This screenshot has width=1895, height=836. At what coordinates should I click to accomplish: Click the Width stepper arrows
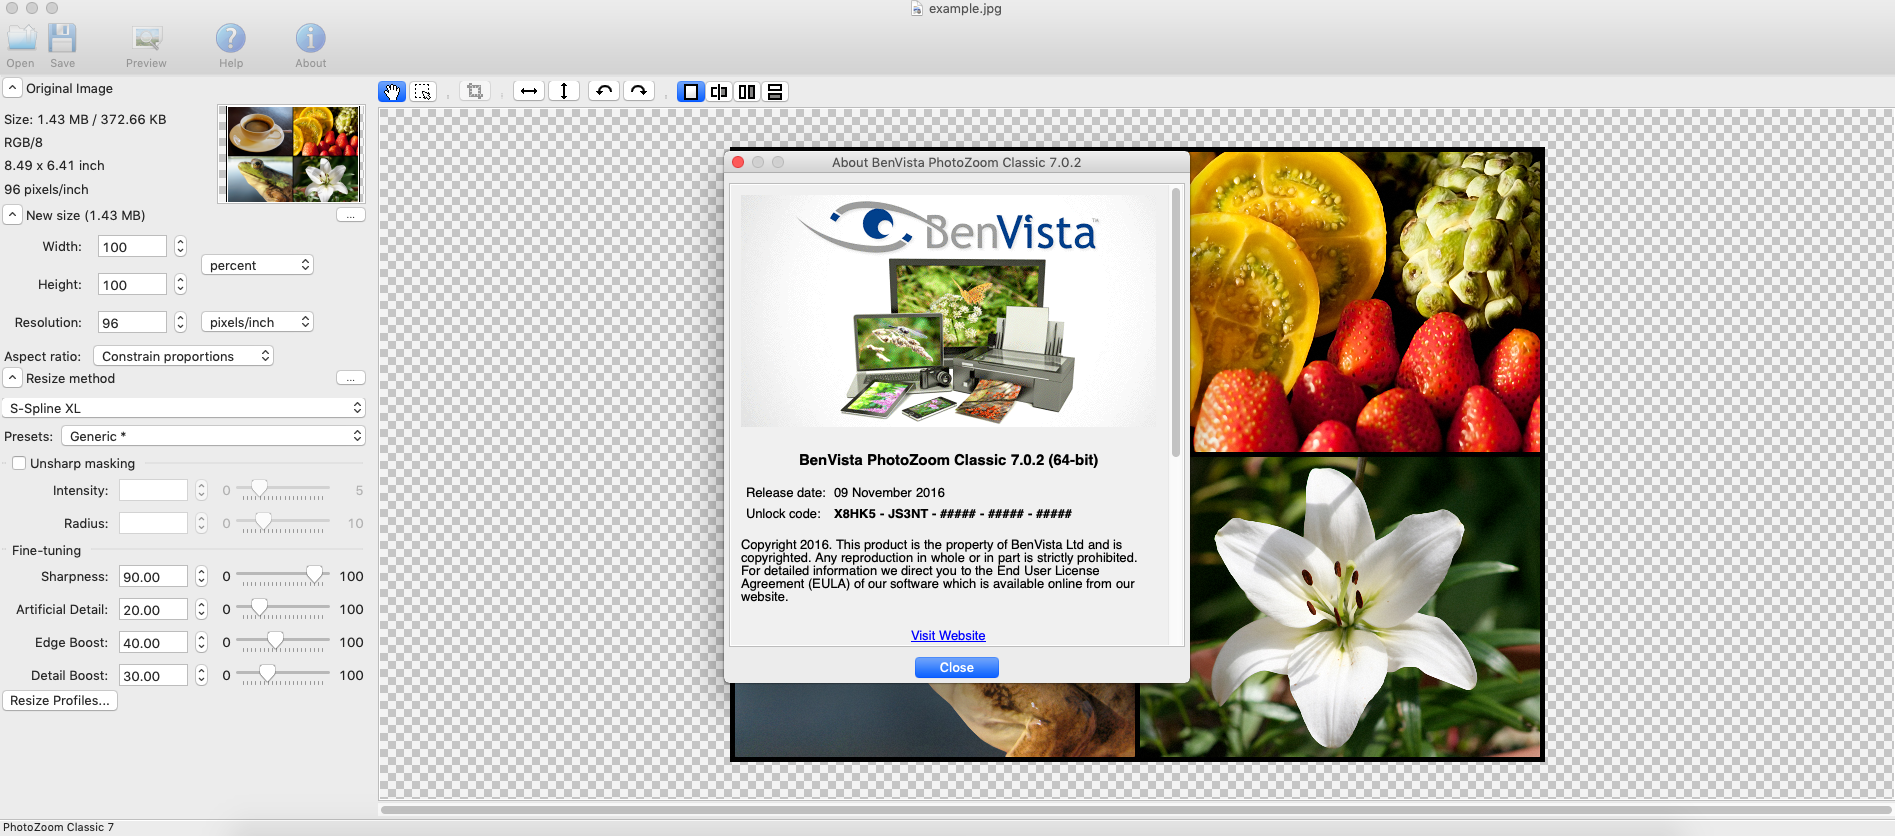180,246
